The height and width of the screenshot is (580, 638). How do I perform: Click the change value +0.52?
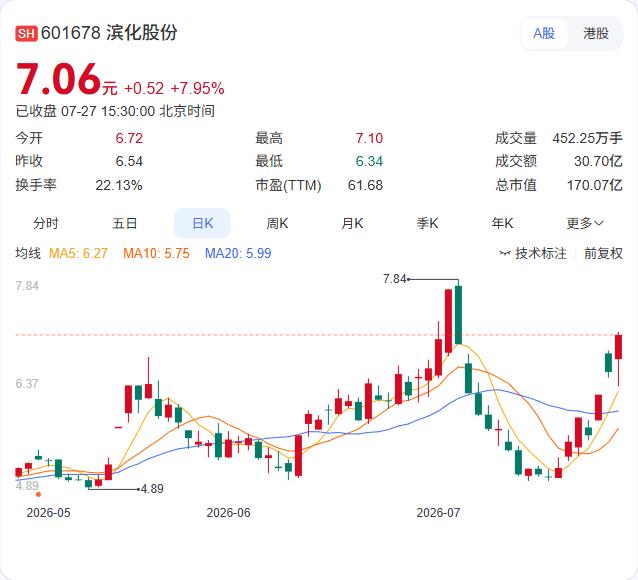144,88
